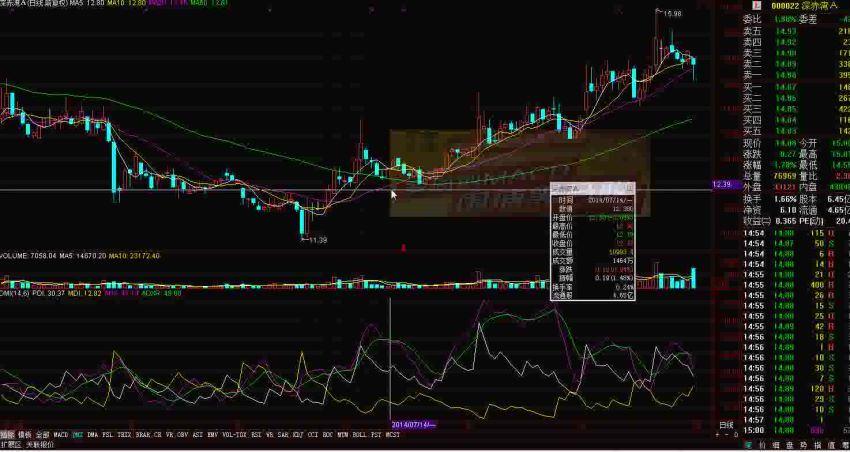
Task: Click the 买二 order book row
Action: [x=796, y=98]
